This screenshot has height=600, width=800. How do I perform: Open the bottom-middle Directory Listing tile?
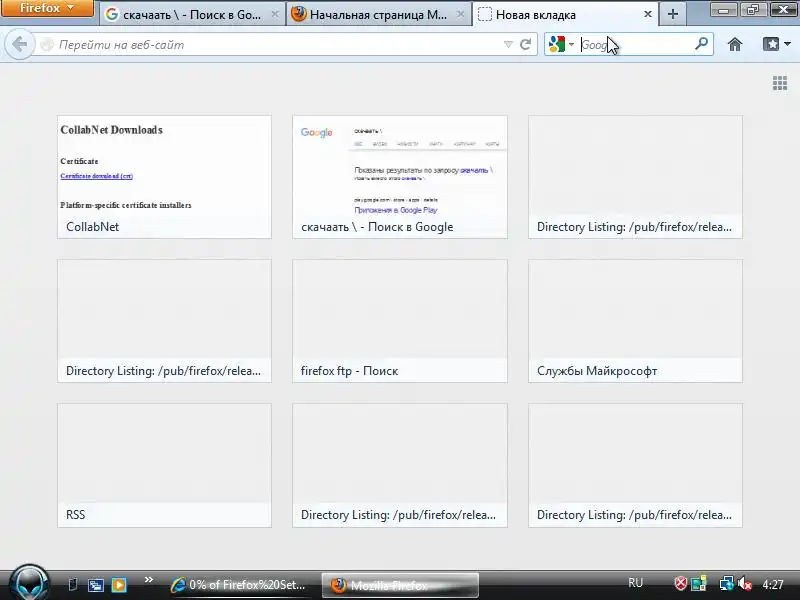(400, 465)
